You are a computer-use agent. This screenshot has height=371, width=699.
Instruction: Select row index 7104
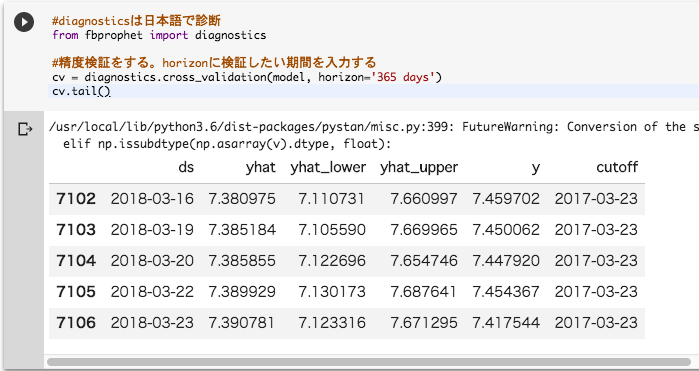76,260
